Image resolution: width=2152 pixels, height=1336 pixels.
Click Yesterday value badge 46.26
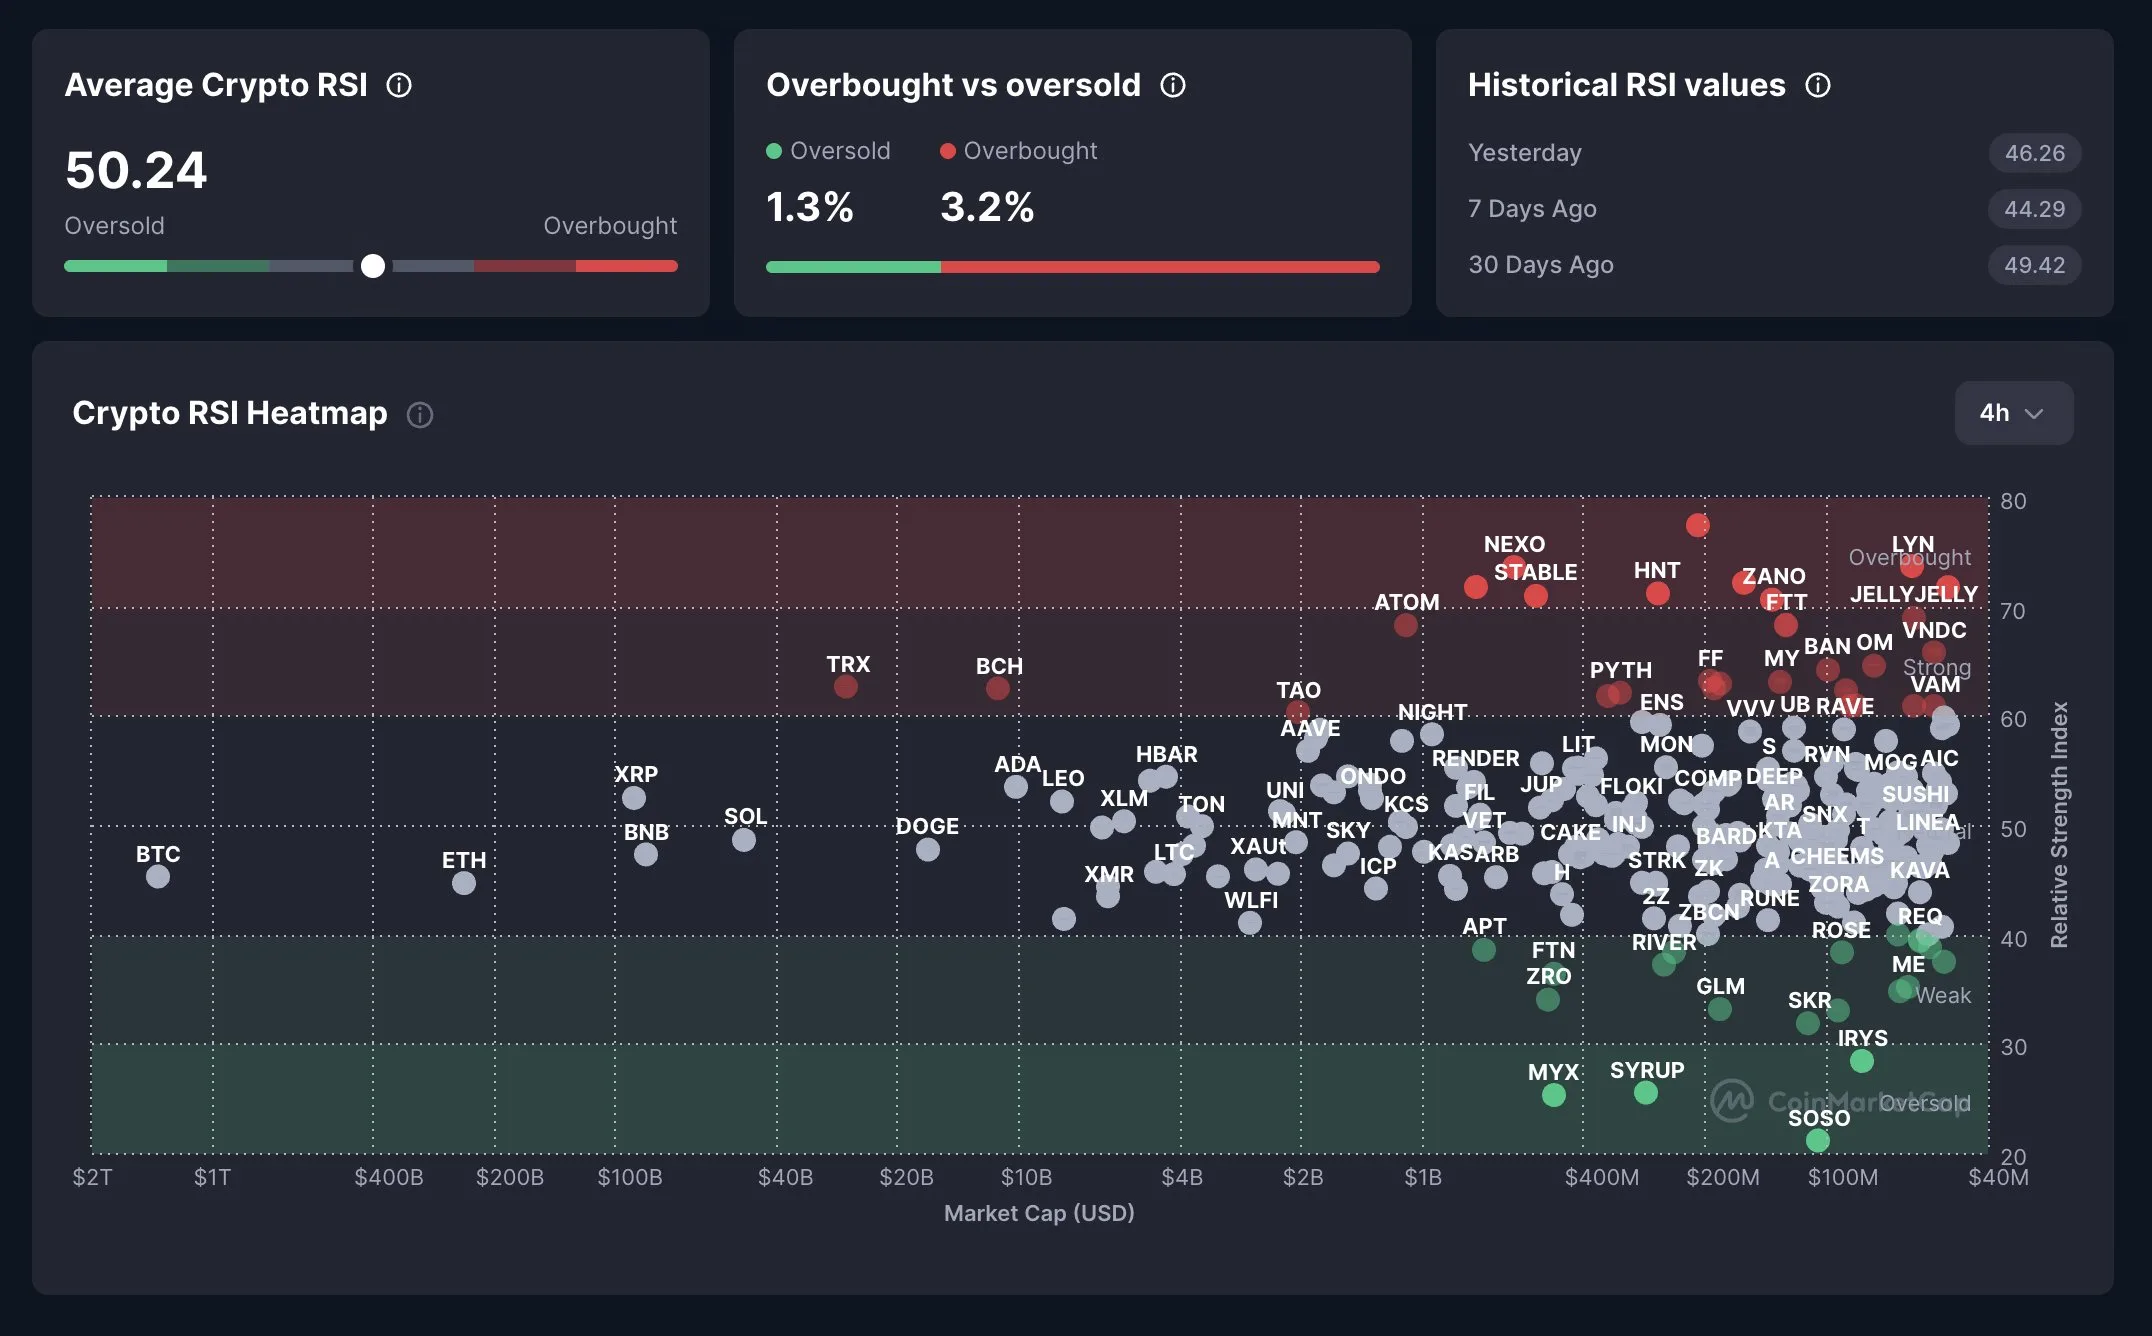2035,153
